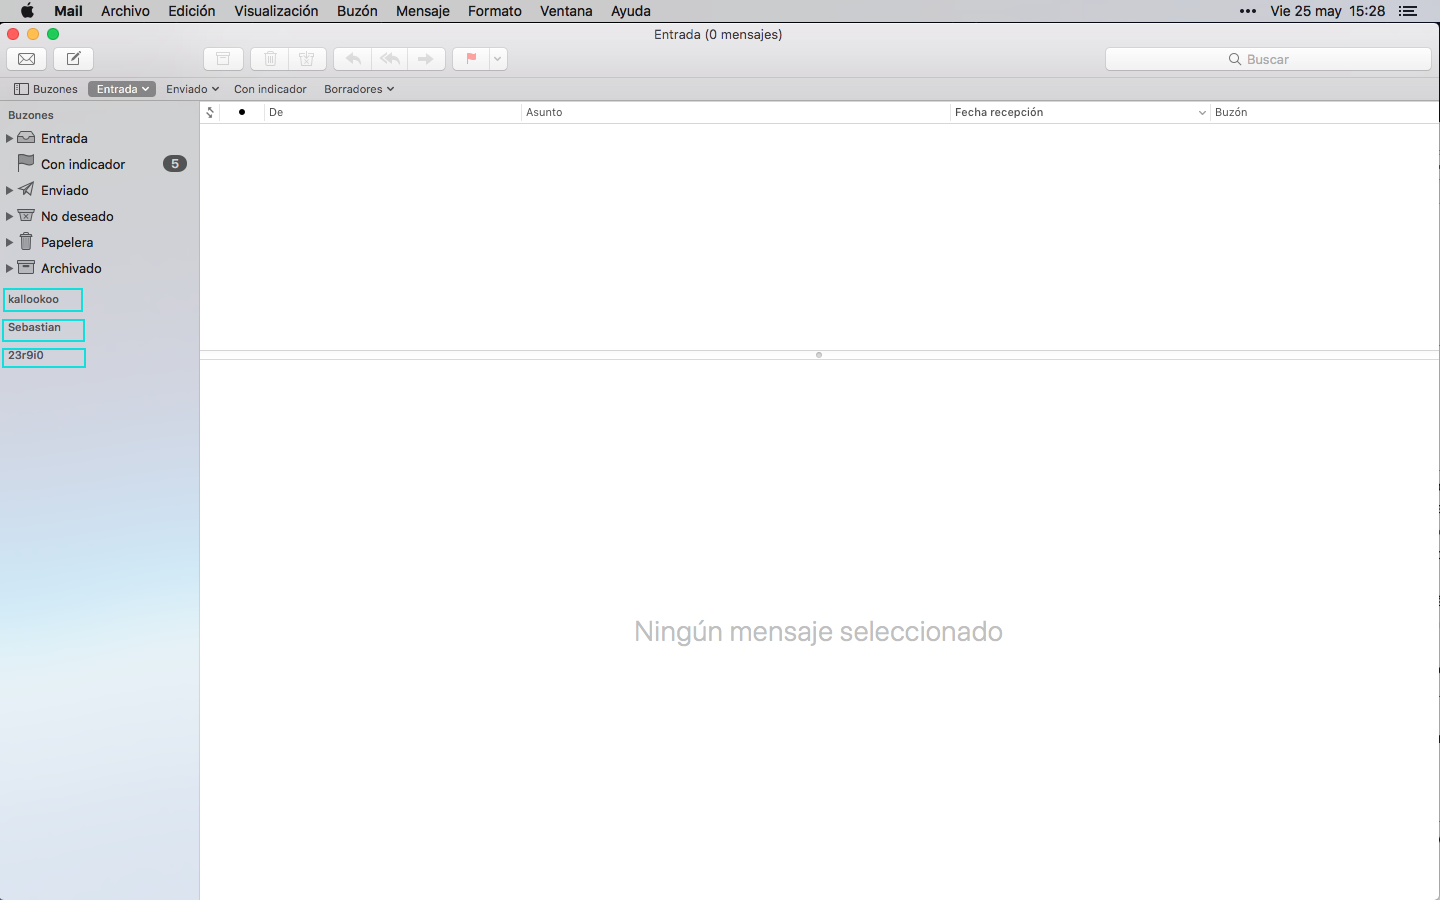Click the date and time in menu bar
Image resolution: width=1440 pixels, height=900 pixels.
click(x=1327, y=11)
